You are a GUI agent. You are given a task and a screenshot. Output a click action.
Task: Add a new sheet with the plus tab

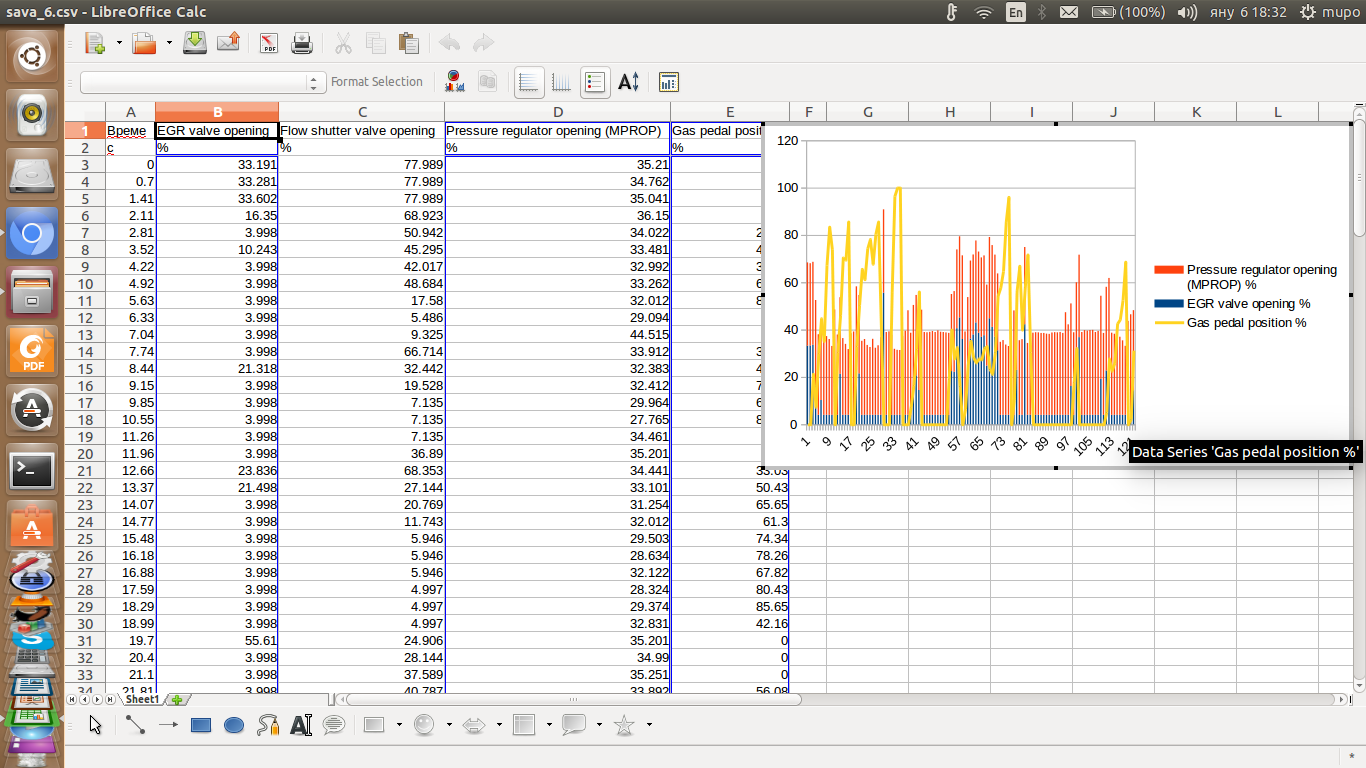pyautogui.click(x=177, y=700)
